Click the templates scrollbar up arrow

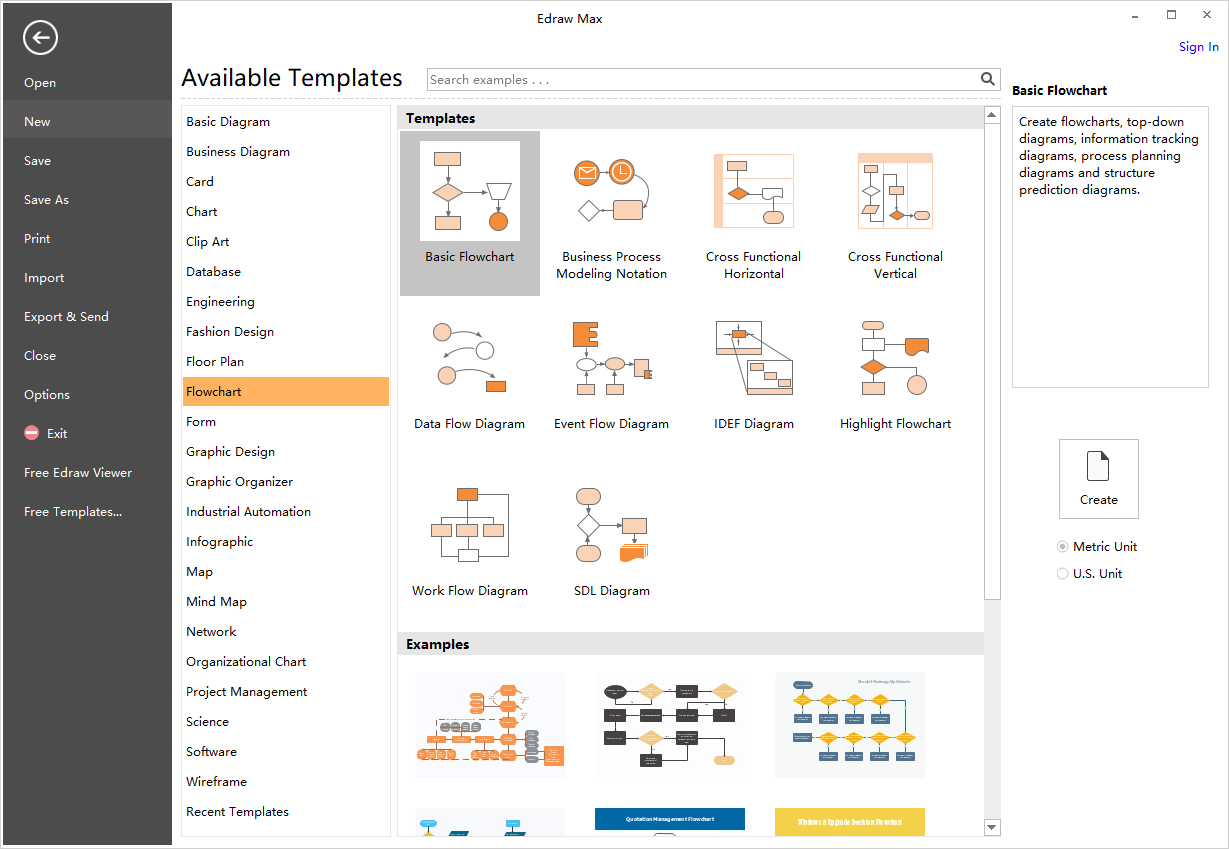pyautogui.click(x=992, y=115)
